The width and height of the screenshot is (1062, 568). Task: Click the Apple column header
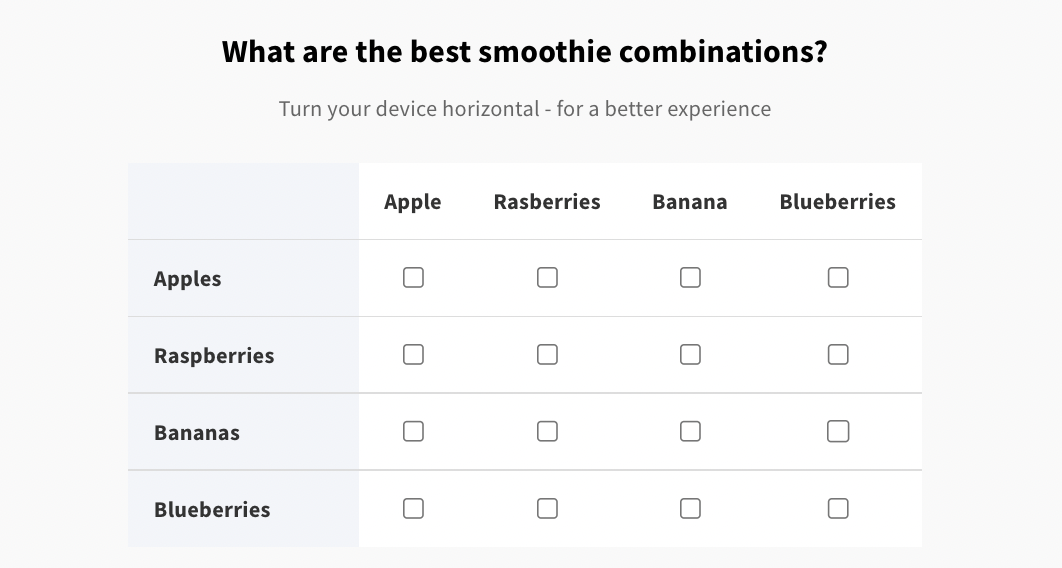(412, 202)
